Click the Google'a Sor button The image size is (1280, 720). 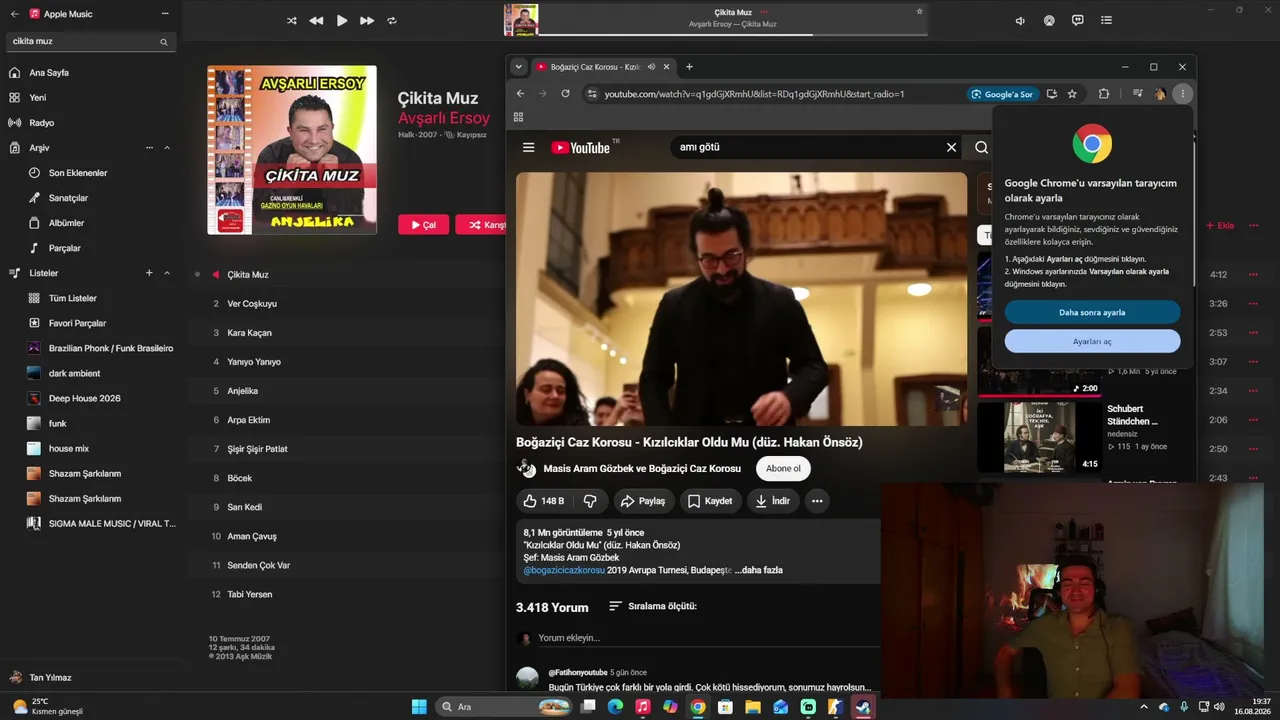(1001, 94)
